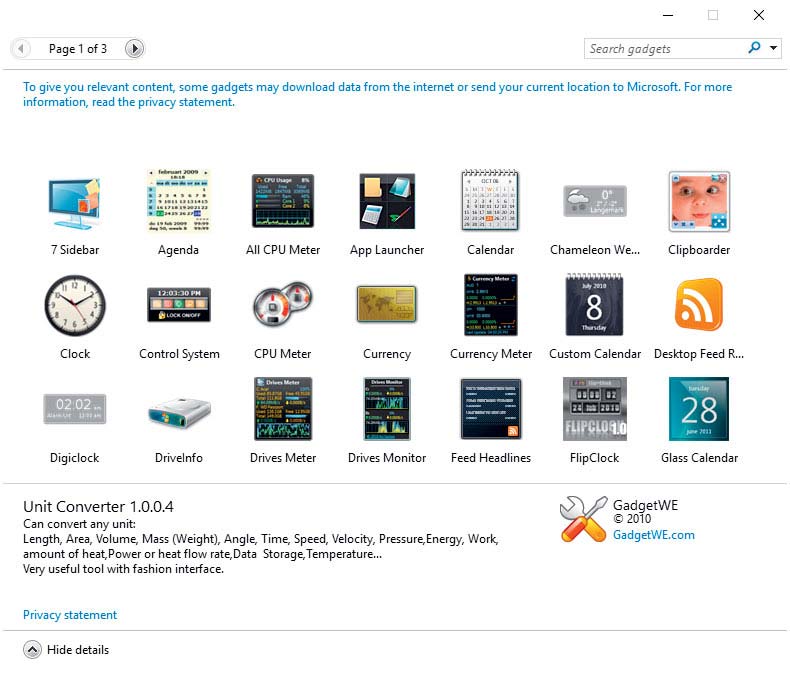Collapse details with Hide details arrow
This screenshot has height=674, width=790.
(32, 650)
